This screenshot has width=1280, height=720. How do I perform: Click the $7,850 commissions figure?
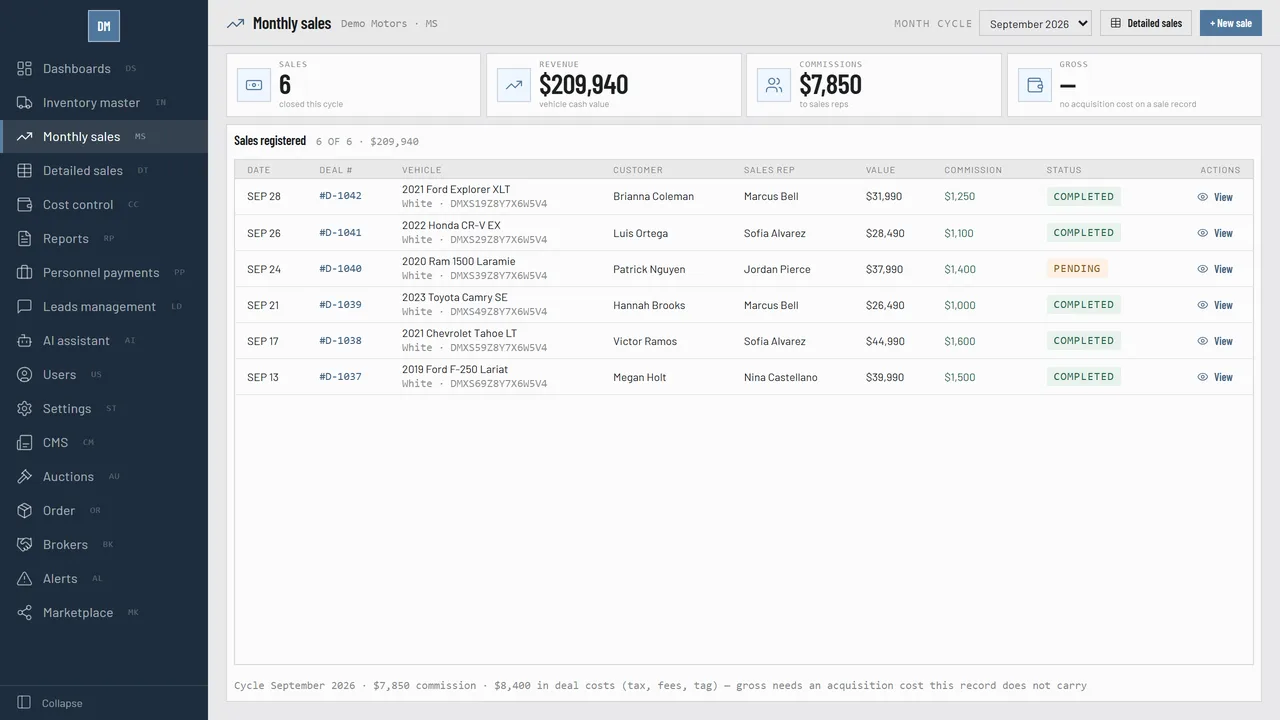click(830, 85)
